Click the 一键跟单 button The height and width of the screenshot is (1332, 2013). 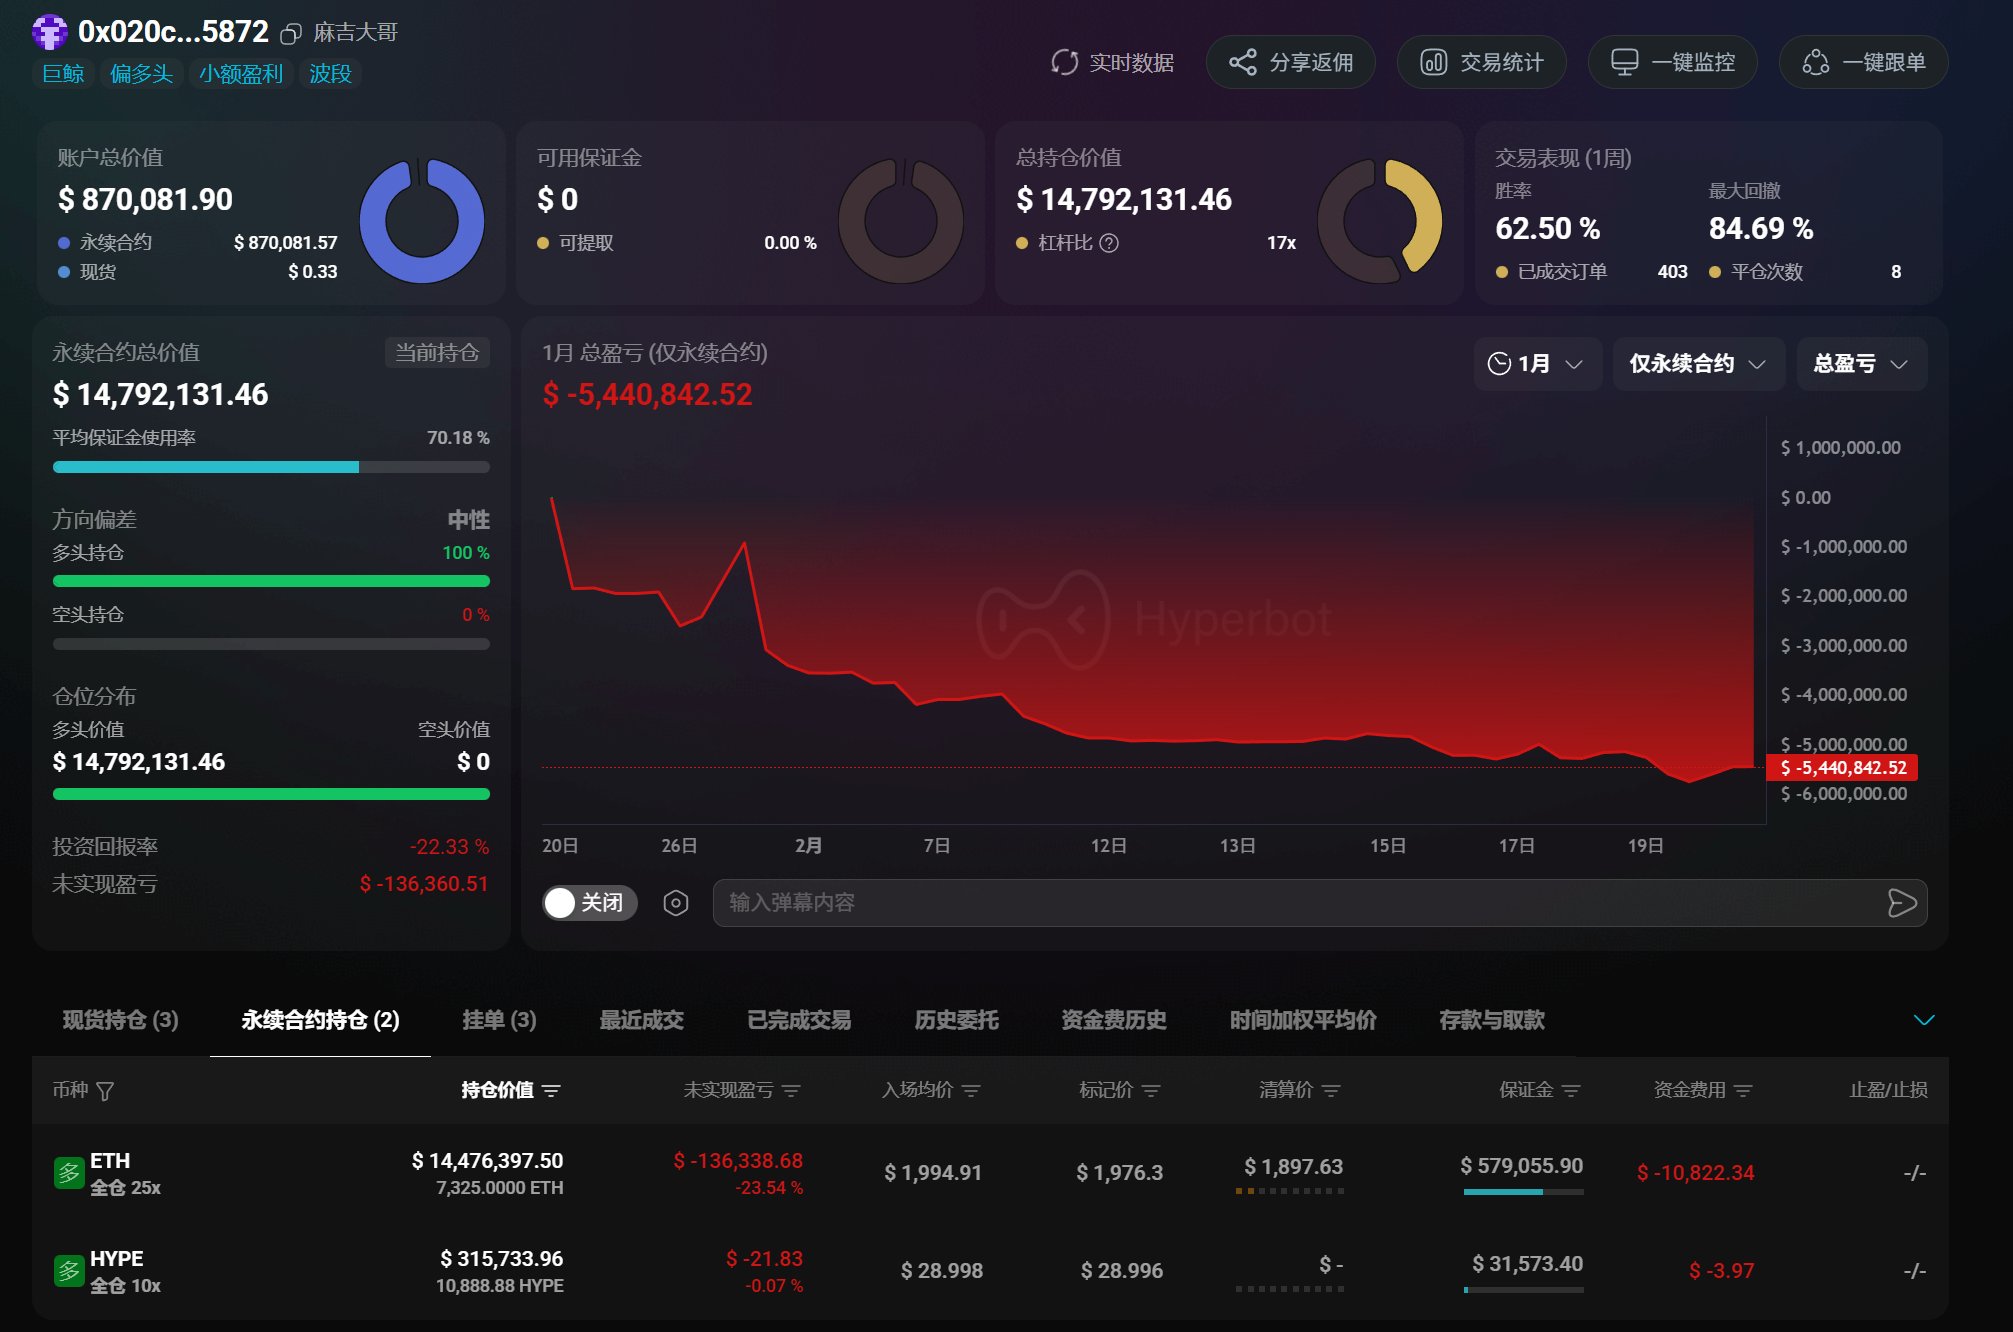(1863, 62)
